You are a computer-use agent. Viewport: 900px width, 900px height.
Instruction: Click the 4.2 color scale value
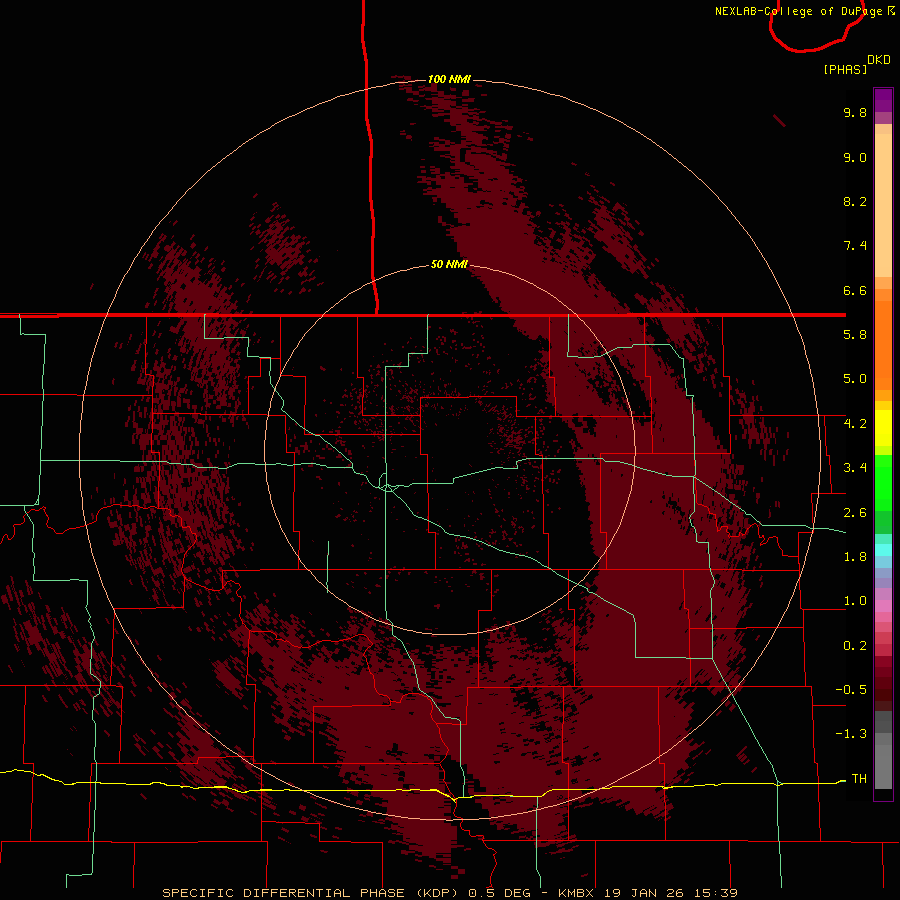(x=855, y=424)
